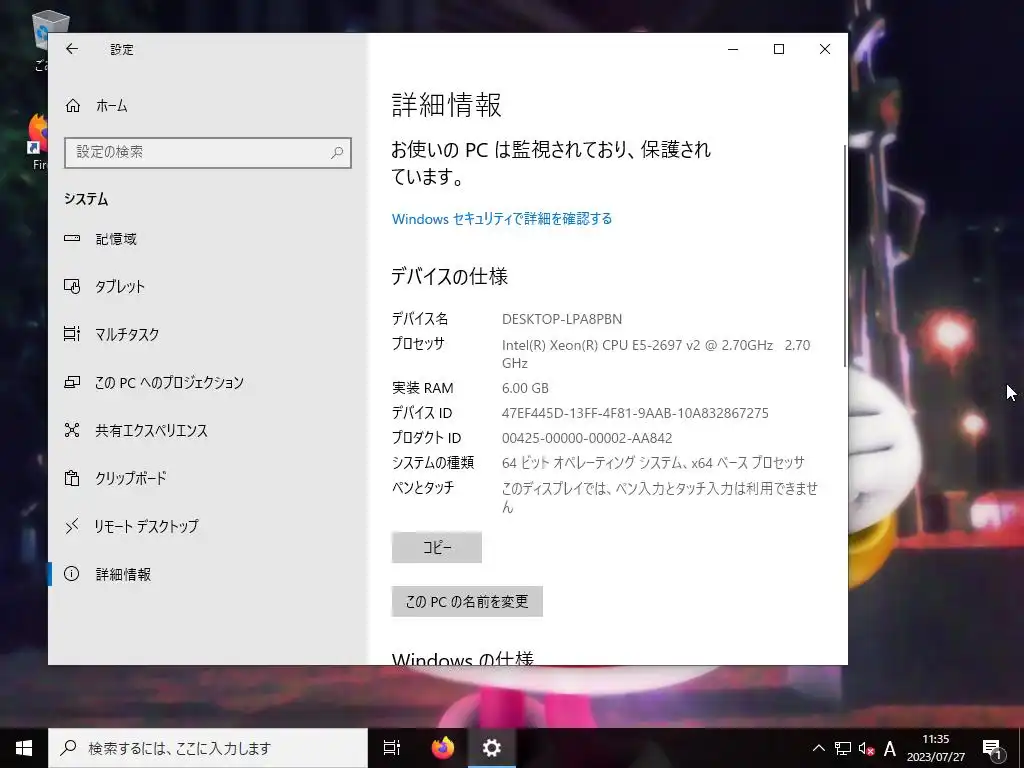Open the muted volume tray icon
Viewport: 1024px width, 768px height.
coord(867,748)
